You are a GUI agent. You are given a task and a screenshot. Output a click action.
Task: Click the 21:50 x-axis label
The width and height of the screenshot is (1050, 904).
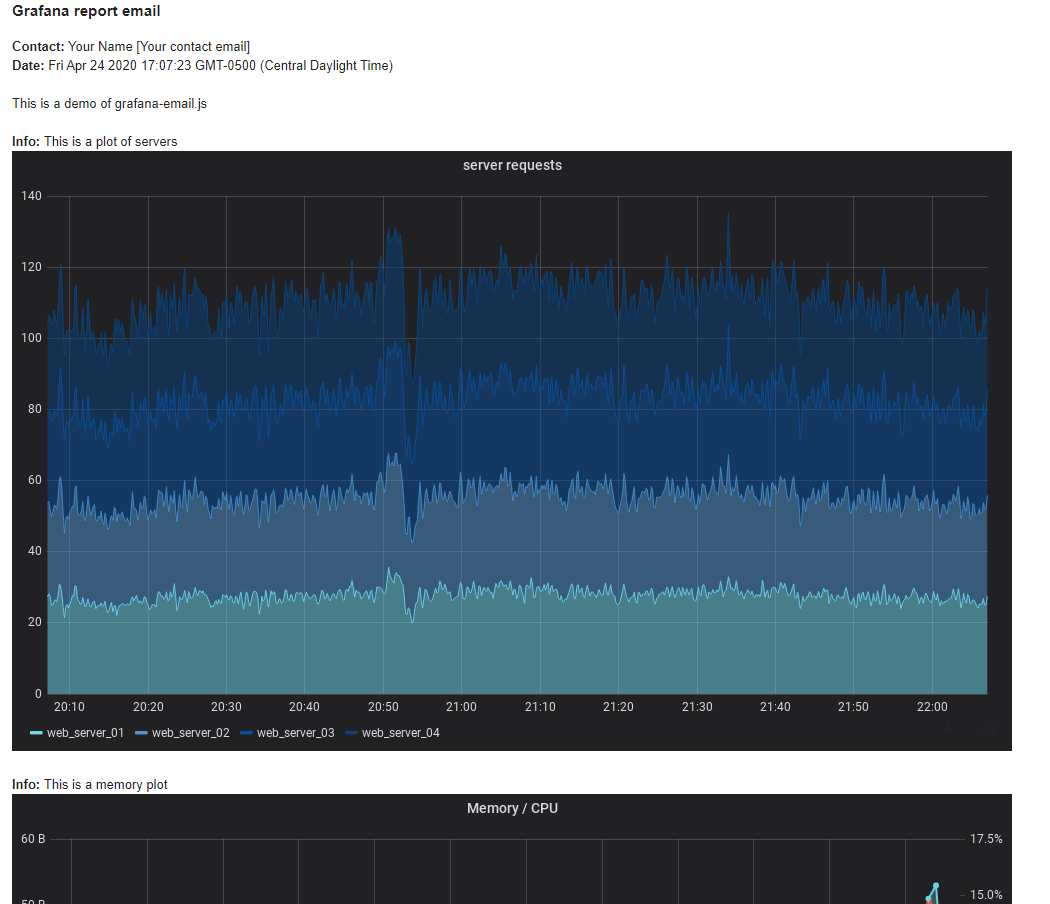click(x=853, y=706)
